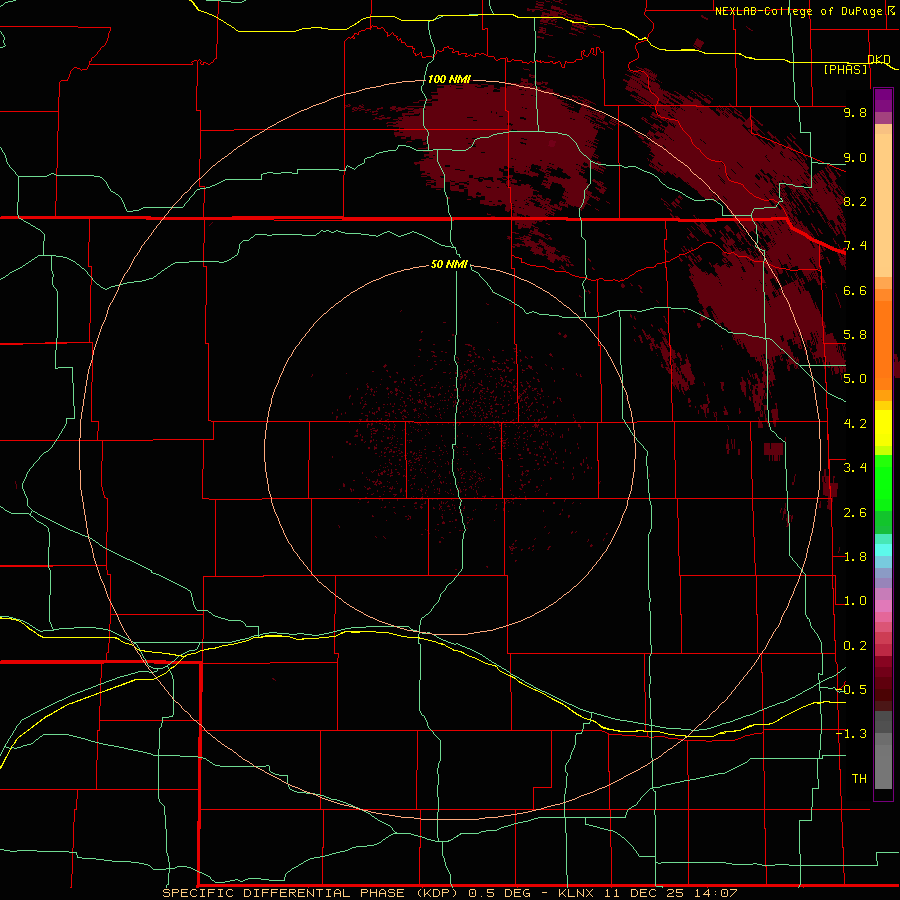The width and height of the screenshot is (900, 900).
Task: Click the 3.4 value on the color scale
Action: point(855,468)
